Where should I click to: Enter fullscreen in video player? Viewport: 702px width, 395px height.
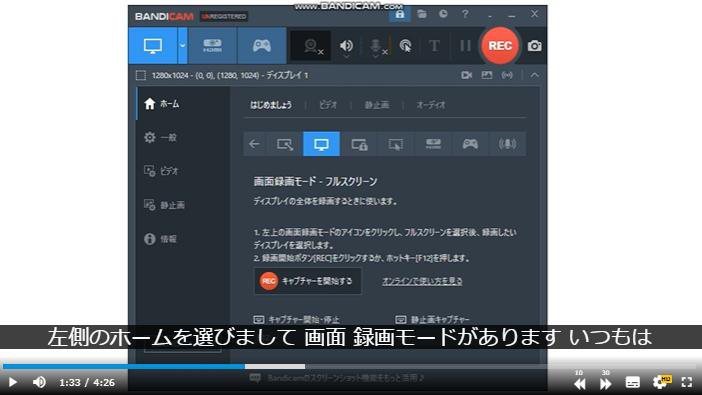[687, 382]
